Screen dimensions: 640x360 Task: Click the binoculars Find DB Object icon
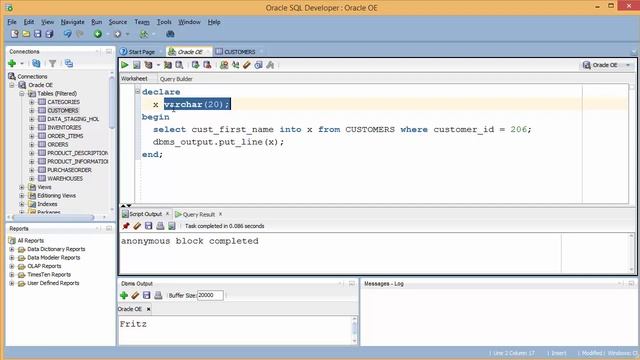[x=170, y=34]
